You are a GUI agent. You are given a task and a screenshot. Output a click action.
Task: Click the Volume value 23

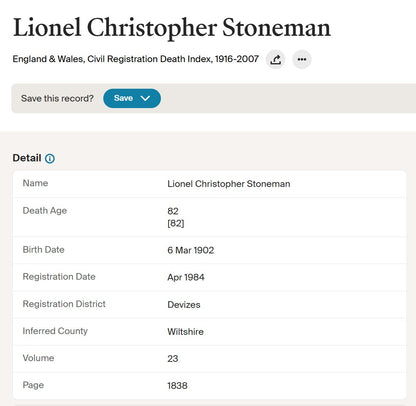coord(173,359)
